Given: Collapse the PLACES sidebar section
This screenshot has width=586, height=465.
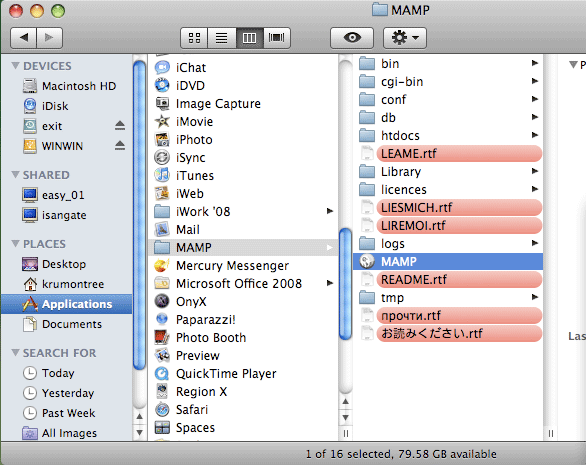Looking at the screenshot, I should 15,244.
